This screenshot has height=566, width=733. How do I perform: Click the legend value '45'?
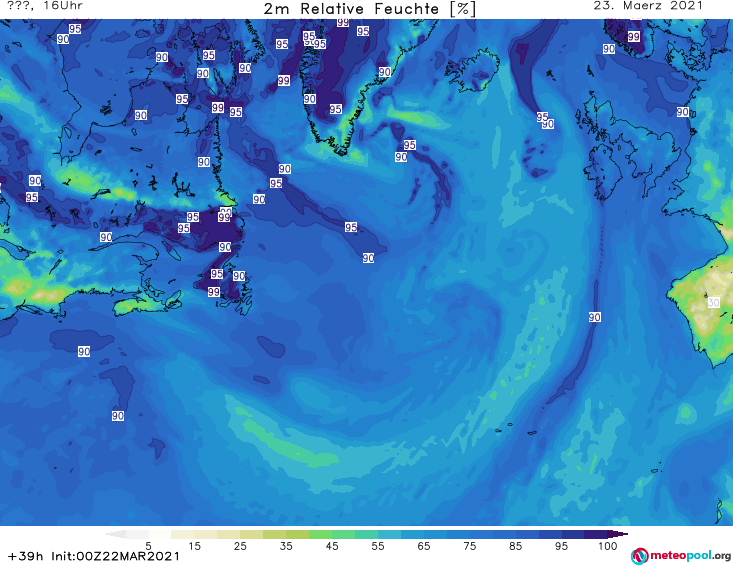coord(332,545)
